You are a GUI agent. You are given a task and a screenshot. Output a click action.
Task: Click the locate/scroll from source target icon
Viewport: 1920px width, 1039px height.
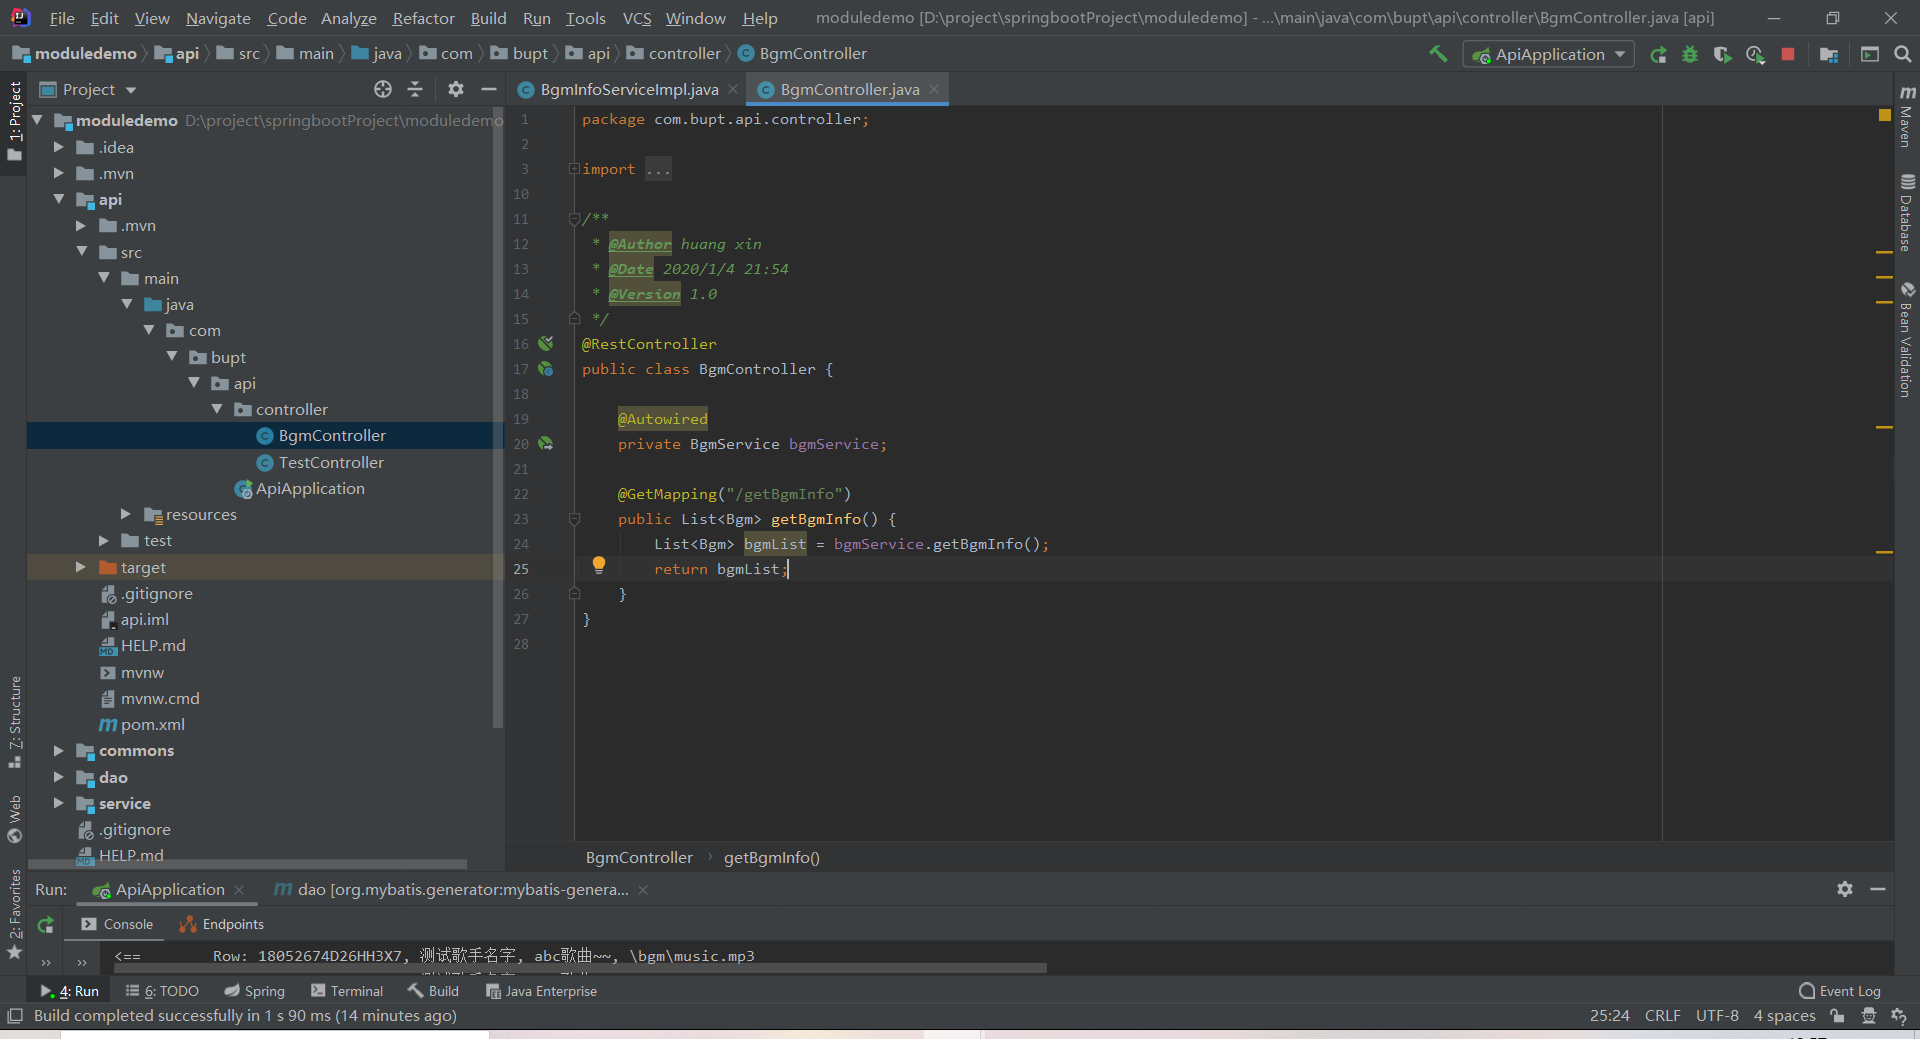[x=383, y=89]
